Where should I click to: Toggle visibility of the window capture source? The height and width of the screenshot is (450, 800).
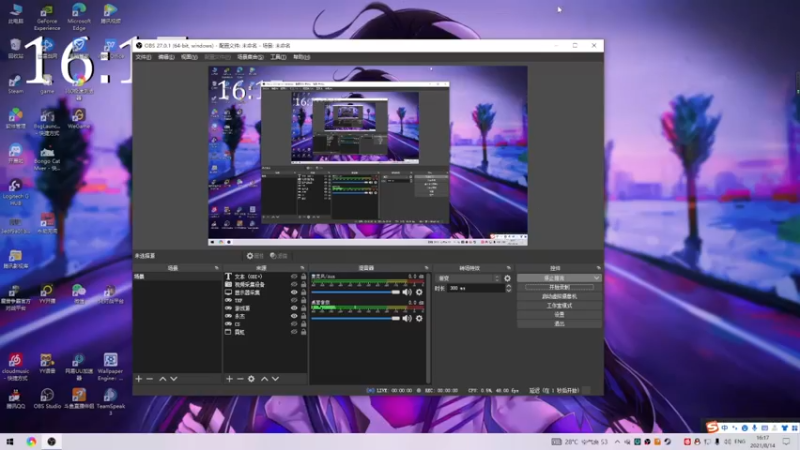coord(294,332)
